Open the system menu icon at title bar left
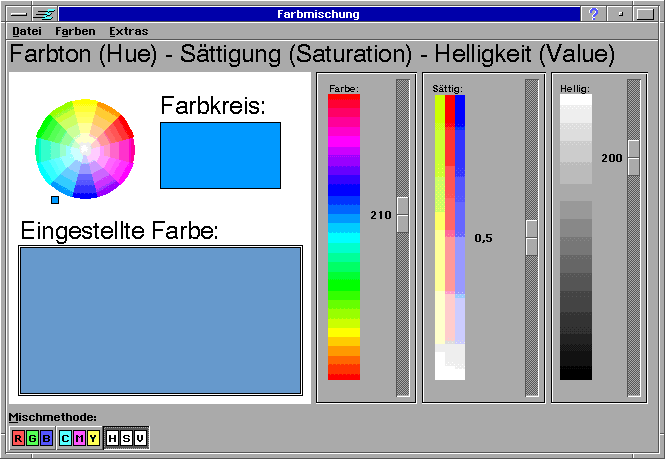This screenshot has width=666, height=460. [x=18, y=15]
